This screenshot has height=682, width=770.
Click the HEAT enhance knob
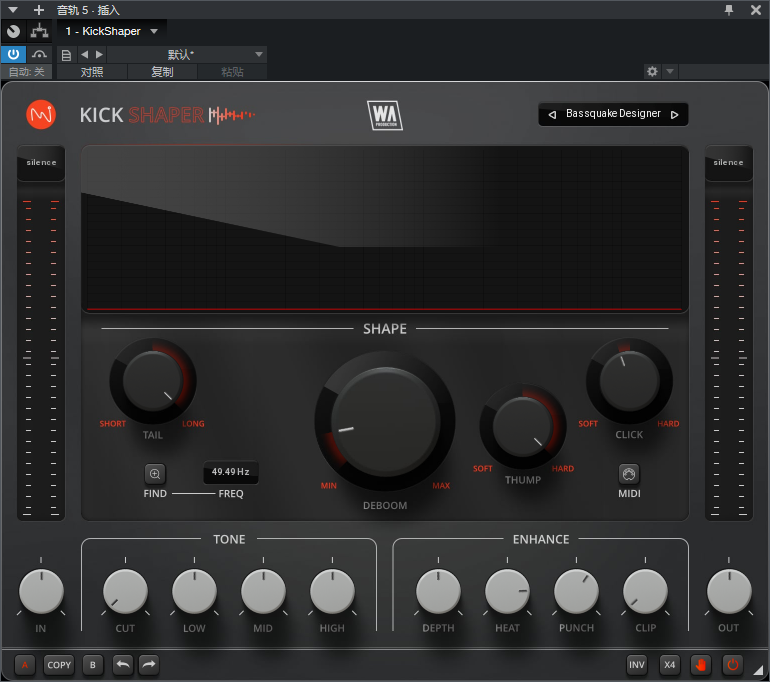[507, 592]
